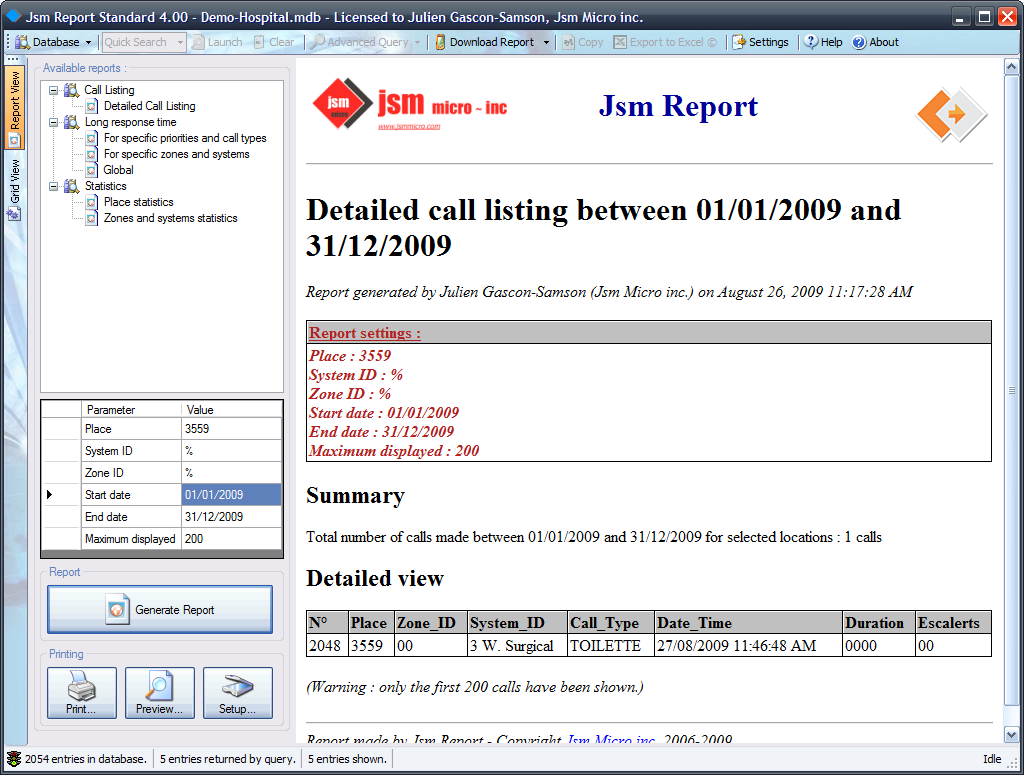Open Advanced Query
The image size is (1024, 775).
[x=360, y=42]
